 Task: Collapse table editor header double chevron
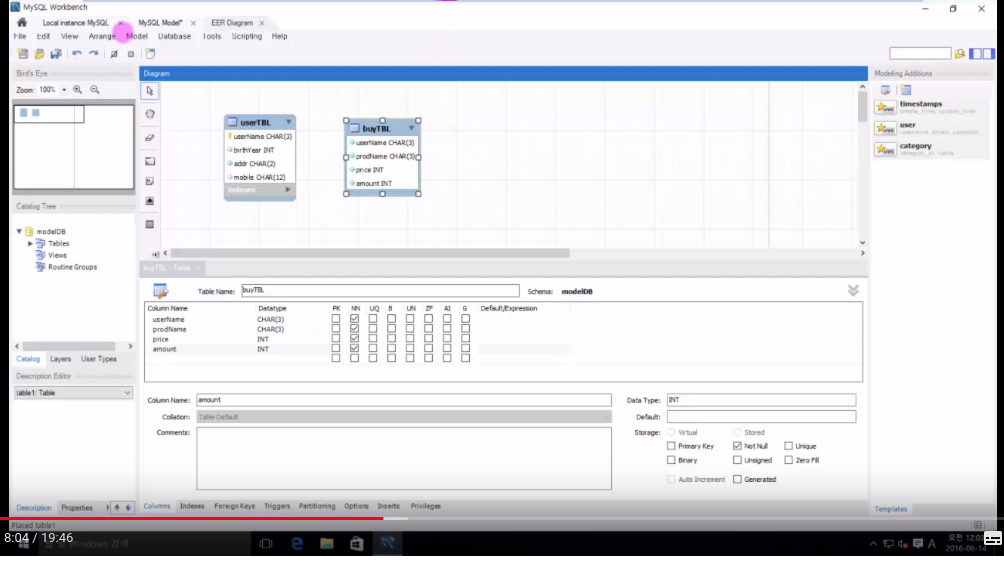tap(853, 291)
